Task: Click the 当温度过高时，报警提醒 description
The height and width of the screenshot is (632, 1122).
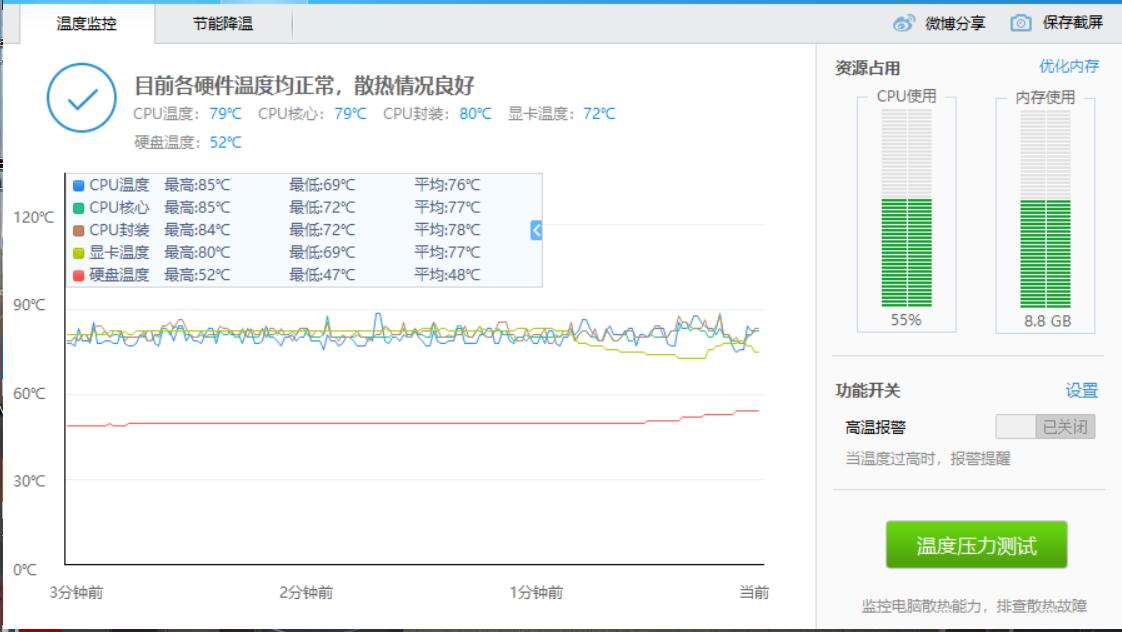Action: (x=927, y=459)
